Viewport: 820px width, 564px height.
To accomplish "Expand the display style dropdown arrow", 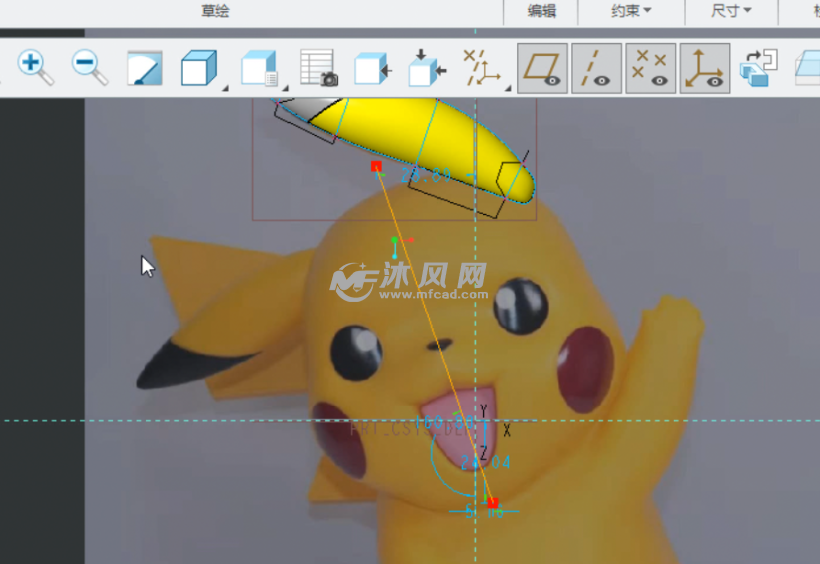I will [225, 88].
